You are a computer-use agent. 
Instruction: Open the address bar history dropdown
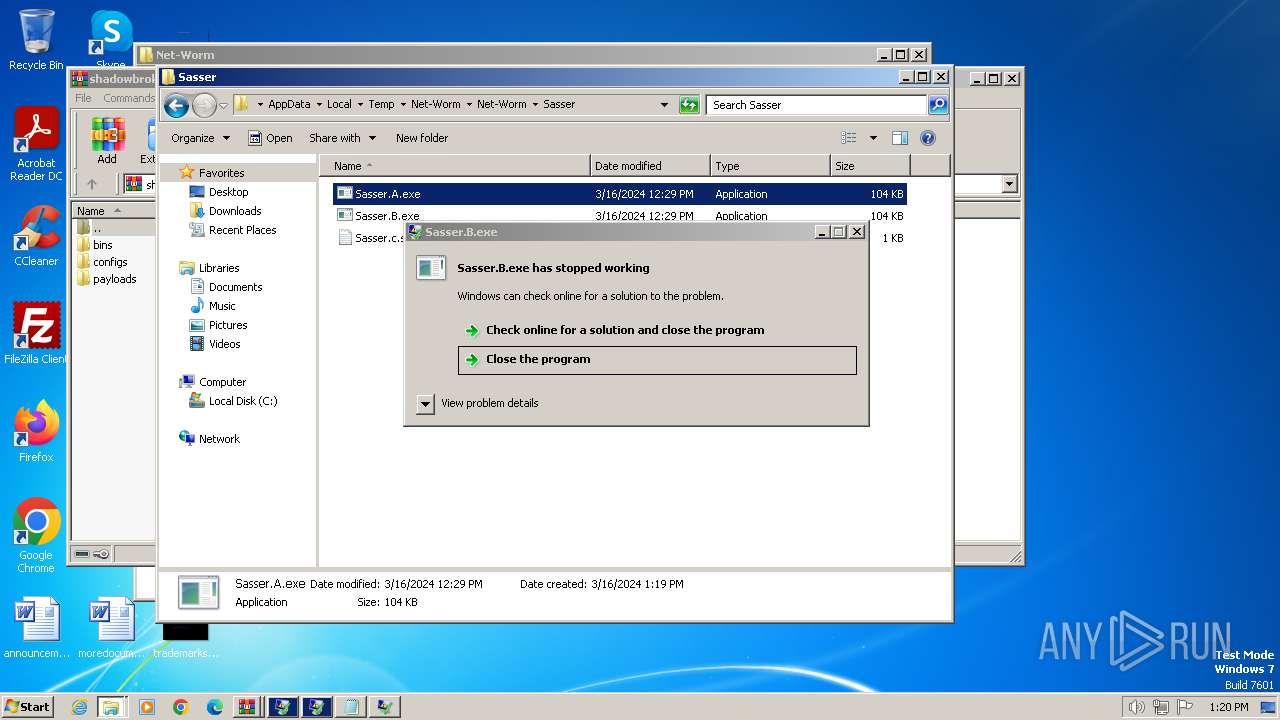[x=664, y=105]
